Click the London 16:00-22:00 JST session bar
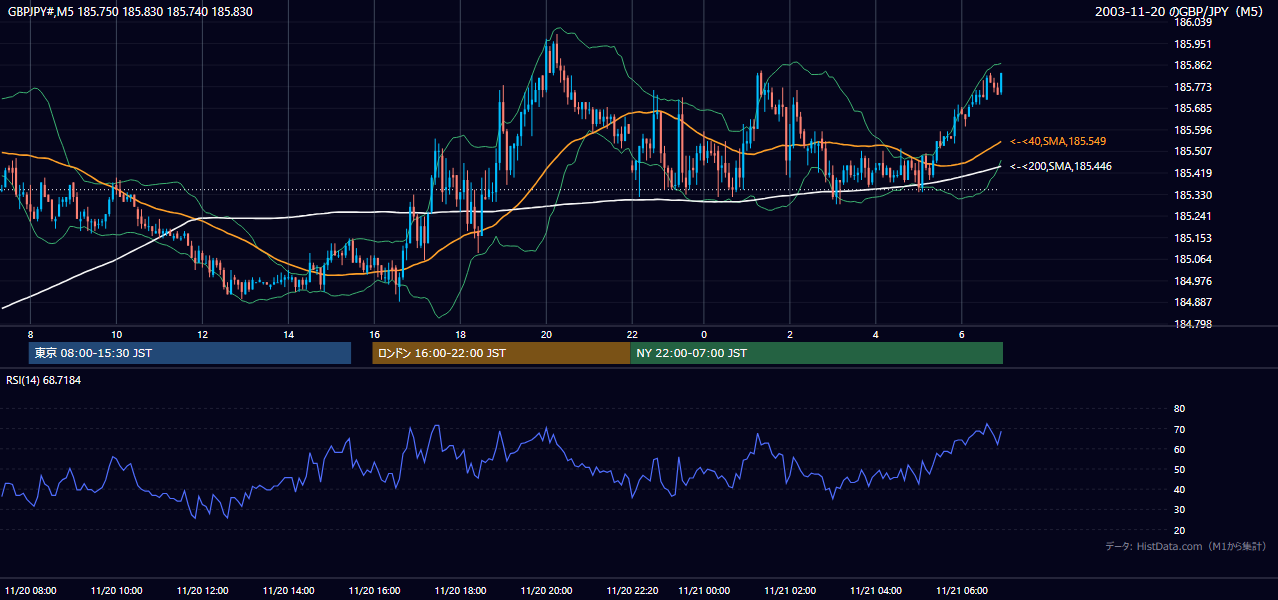The width and height of the screenshot is (1278, 600). [x=501, y=353]
